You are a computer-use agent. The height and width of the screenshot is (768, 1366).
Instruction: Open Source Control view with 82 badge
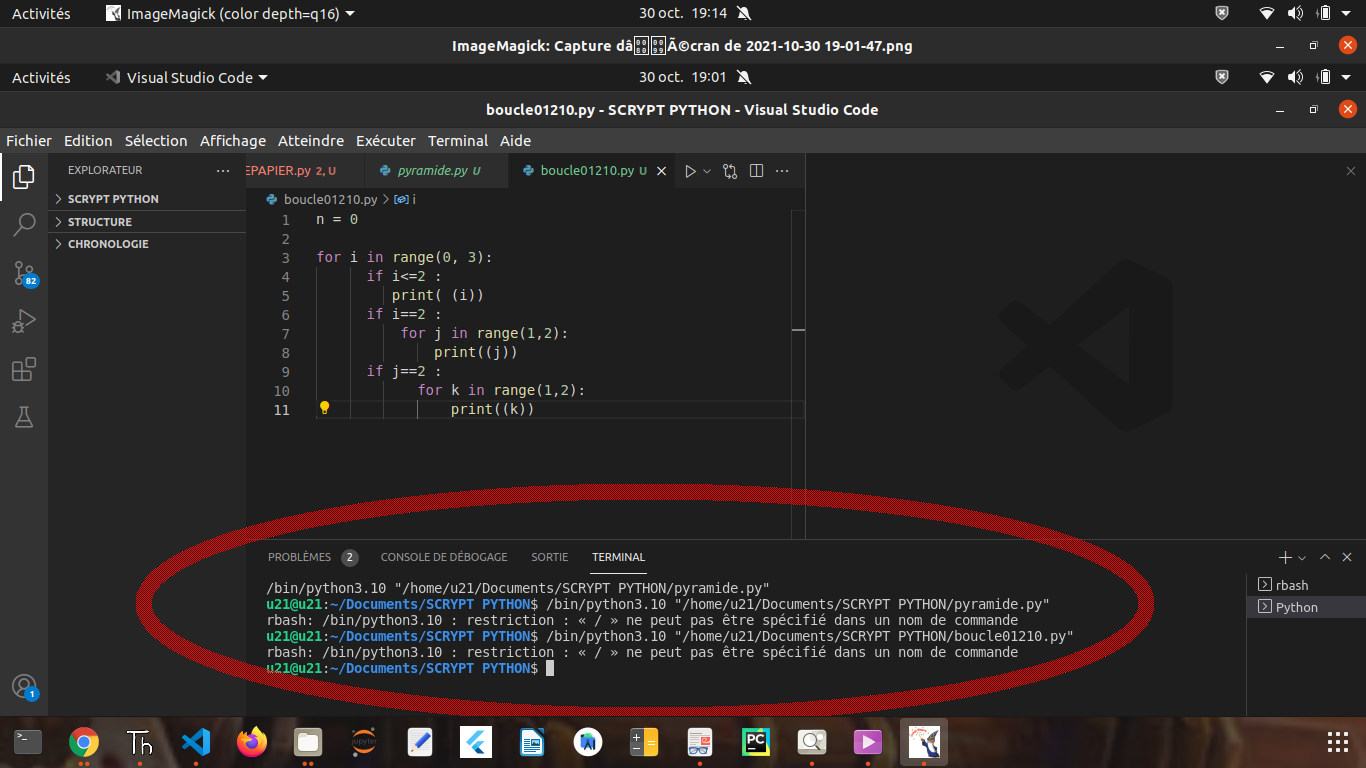[x=24, y=273]
